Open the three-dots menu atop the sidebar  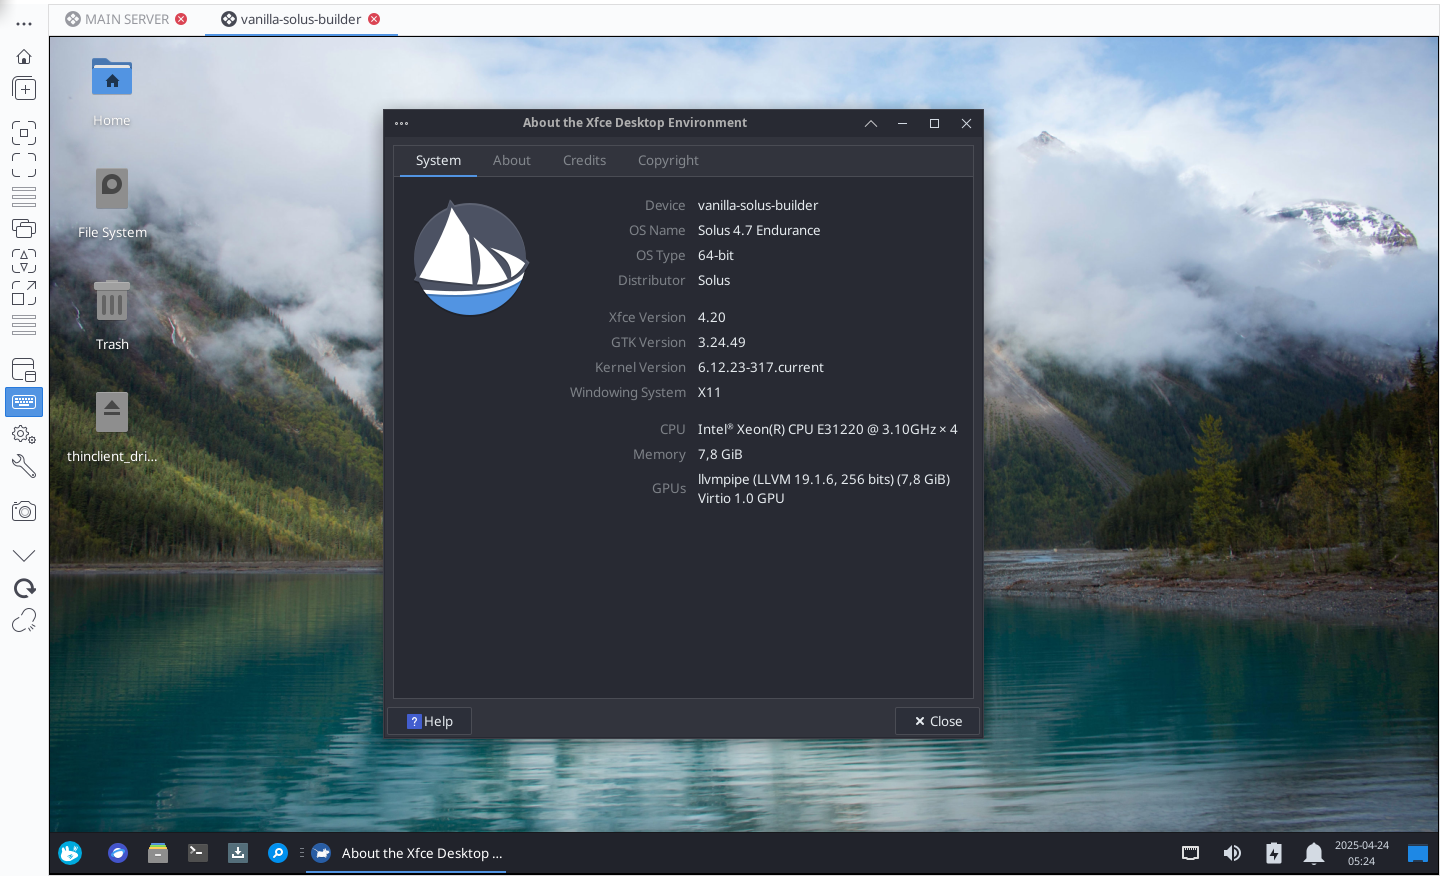24,24
